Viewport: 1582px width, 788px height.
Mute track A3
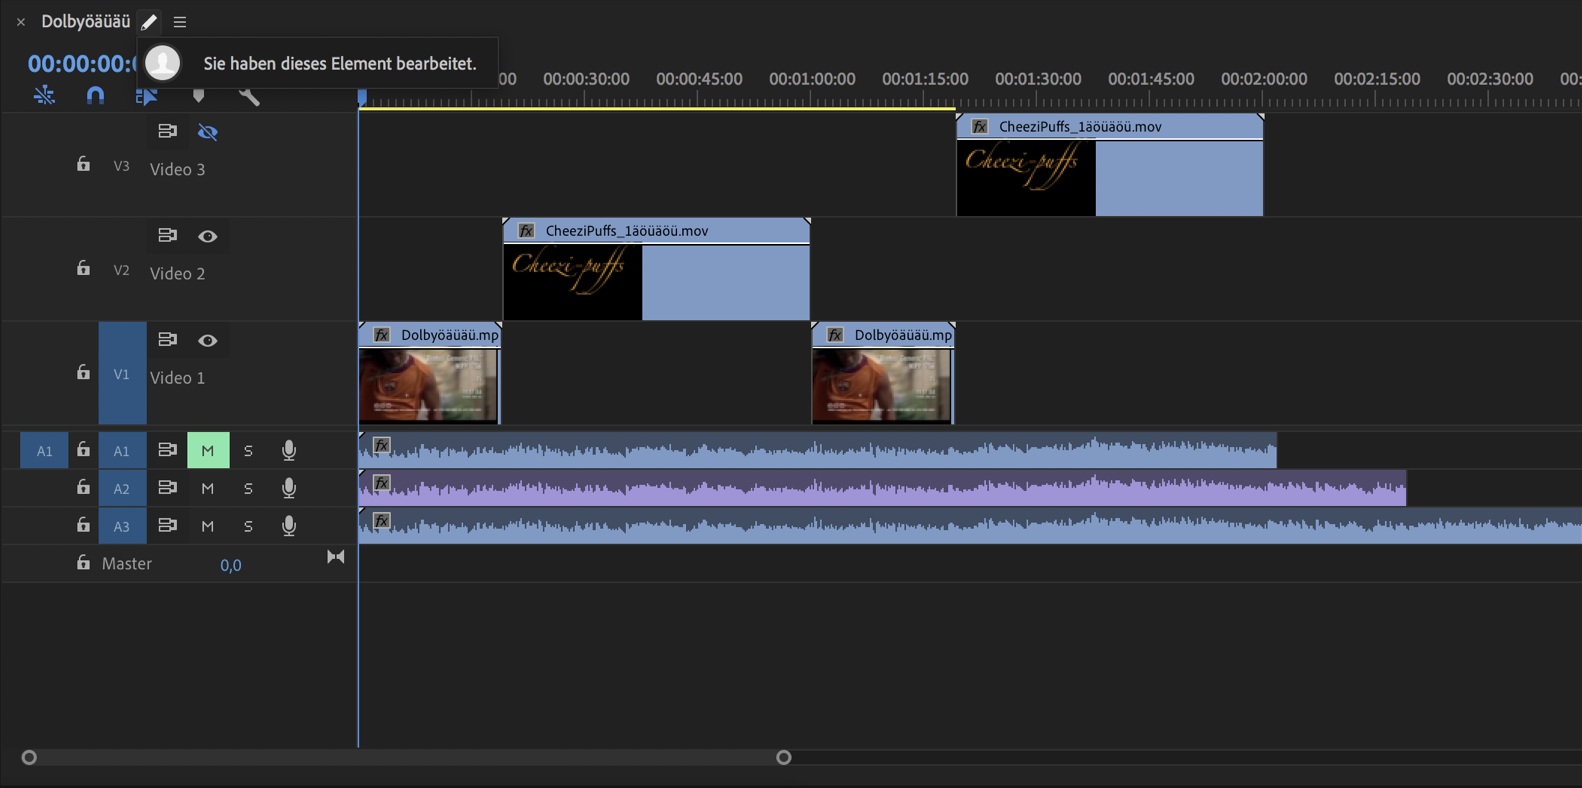click(x=208, y=526)
